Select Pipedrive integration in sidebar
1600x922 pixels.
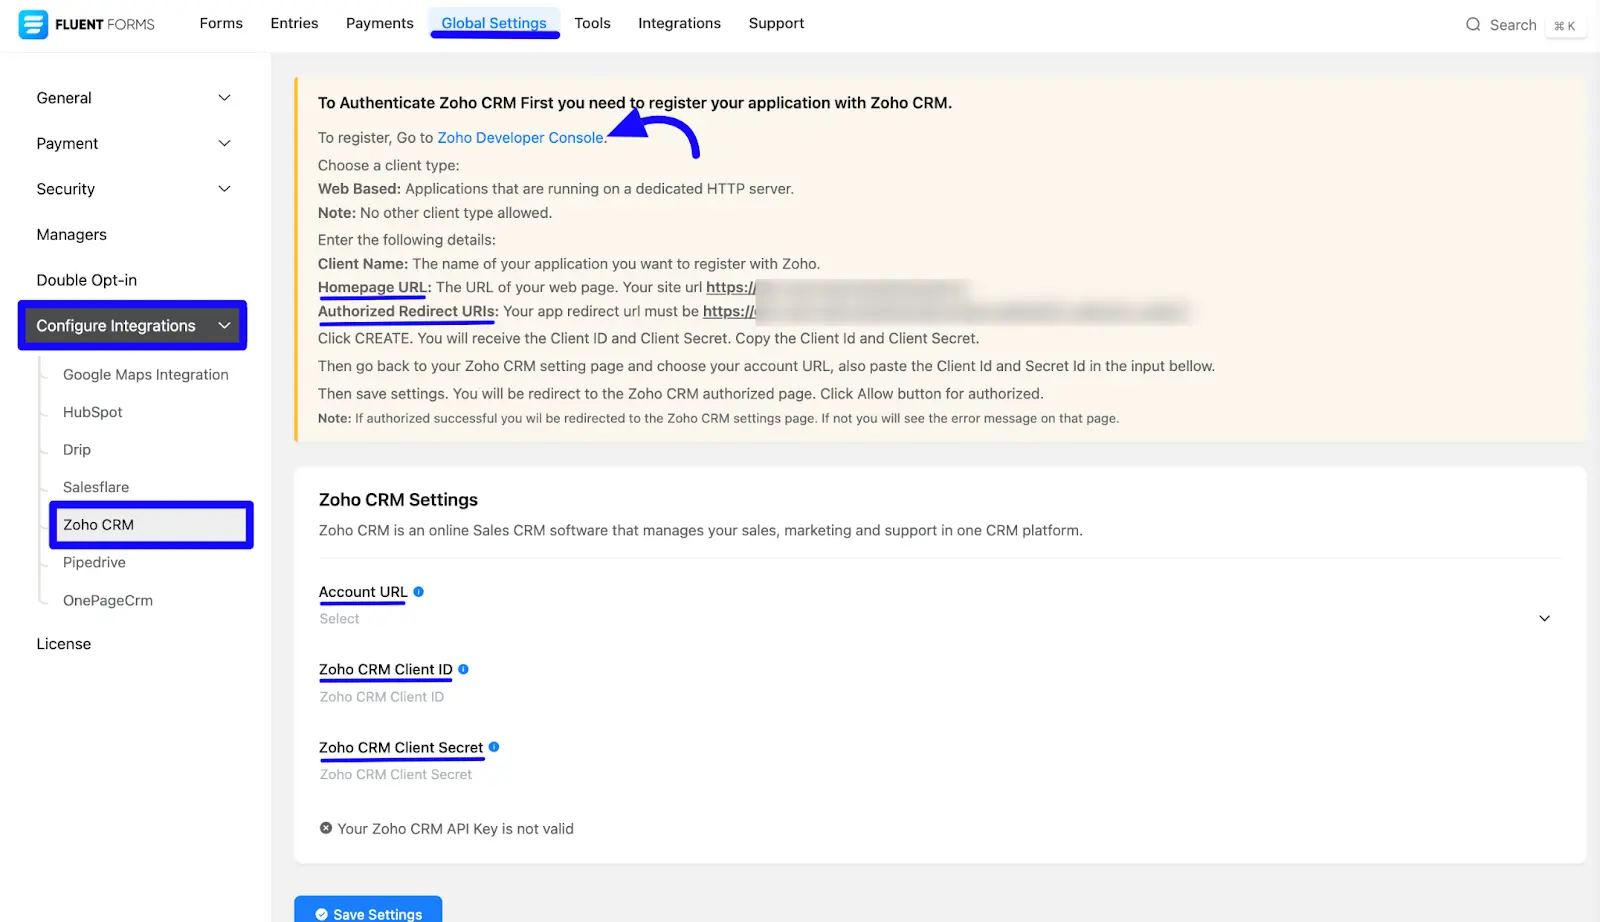pos(94,563)
